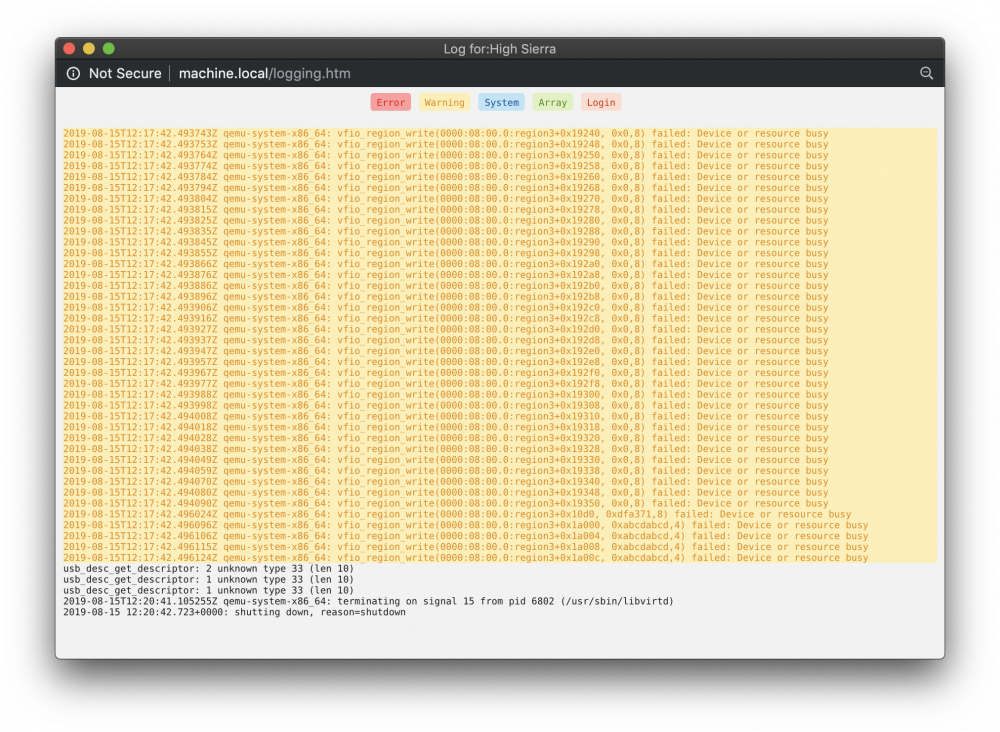The height and width of the screenshot is (732, 1000).
Task: Toggle the Login log filter
Action: (601, 103)
